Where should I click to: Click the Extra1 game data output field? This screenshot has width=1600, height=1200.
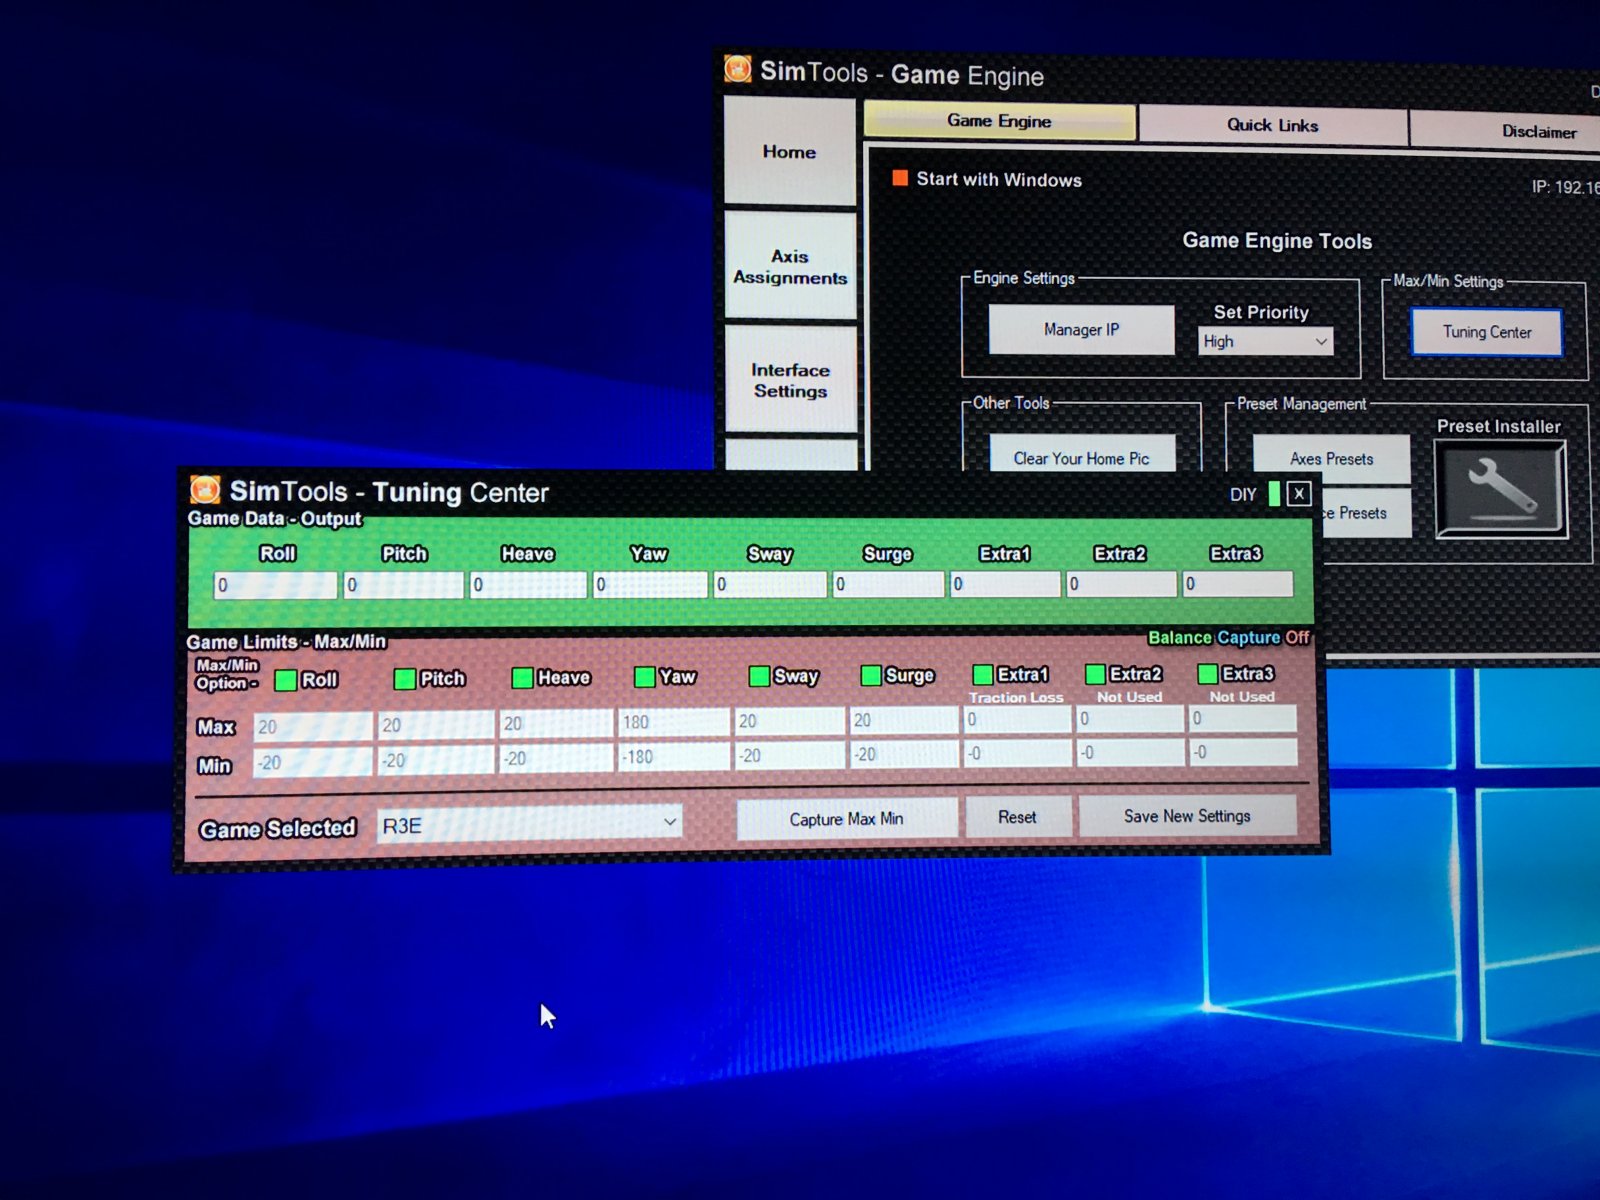1005,583
